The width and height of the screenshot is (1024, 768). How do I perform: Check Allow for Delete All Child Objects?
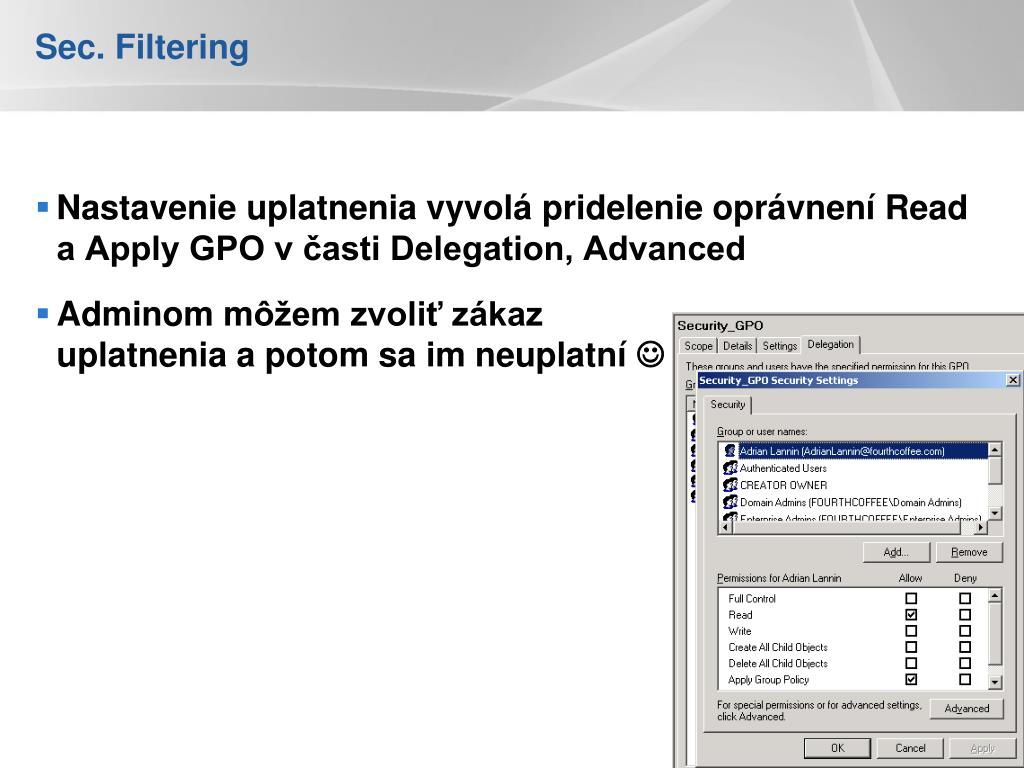pyautogui.click(x=911, y=663)
